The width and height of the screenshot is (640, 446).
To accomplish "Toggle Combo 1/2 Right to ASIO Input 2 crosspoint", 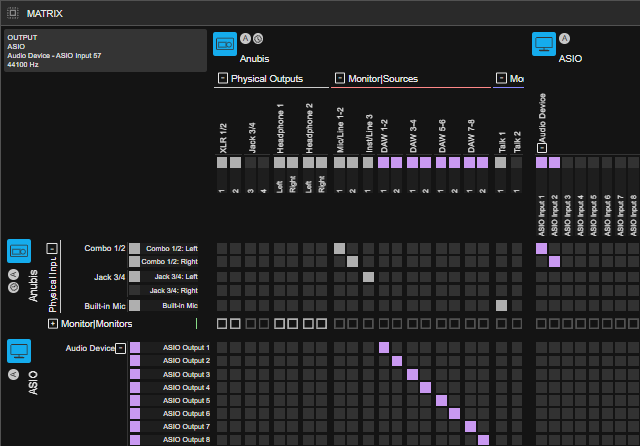I will tap(554, 262).
